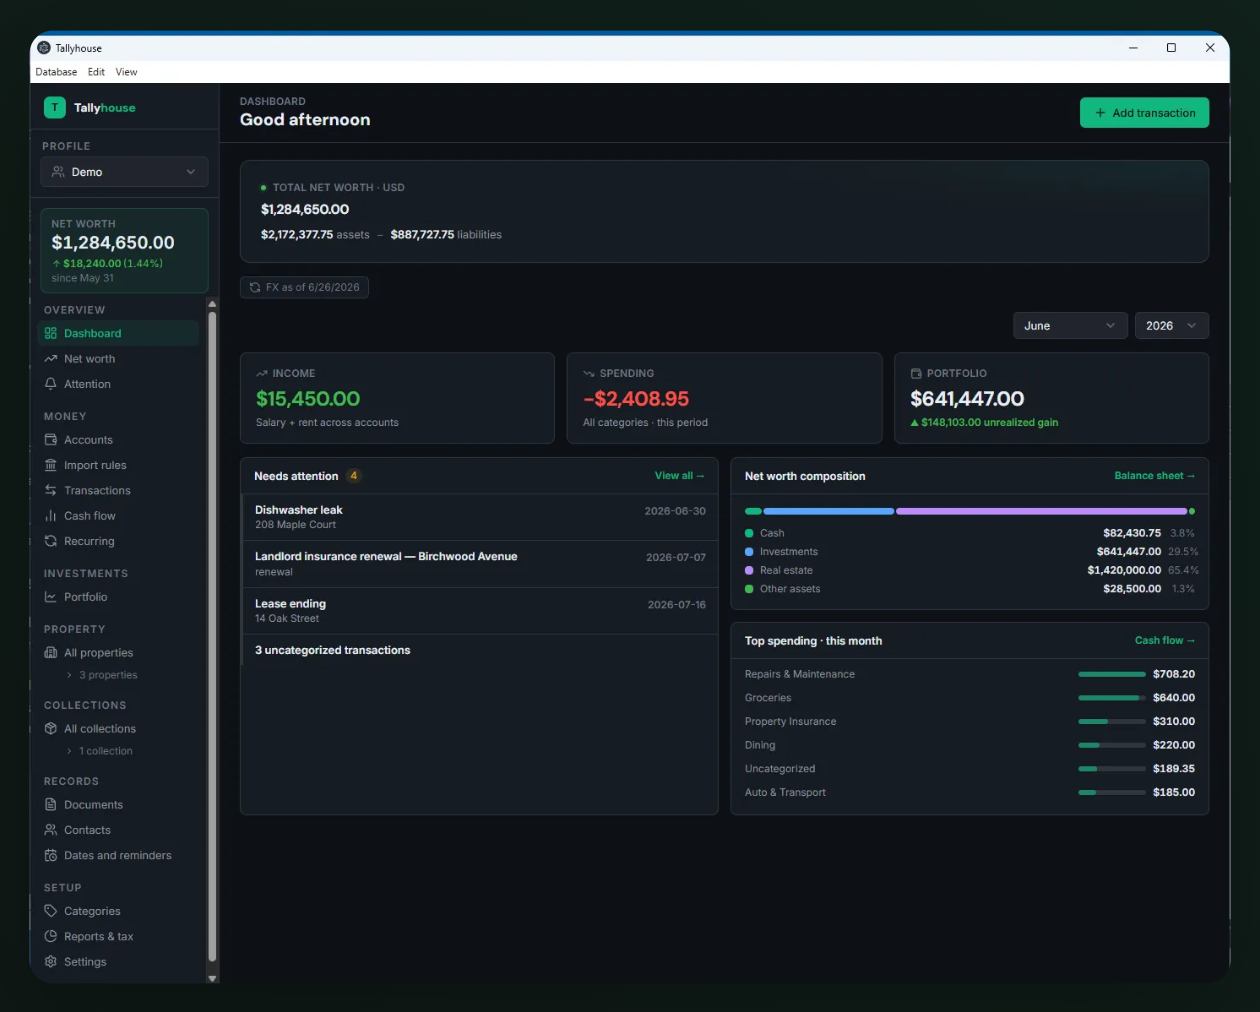This screenshot has width=1260, height=1012.
Task: Open the Edit menu
Action: point(96,72)
